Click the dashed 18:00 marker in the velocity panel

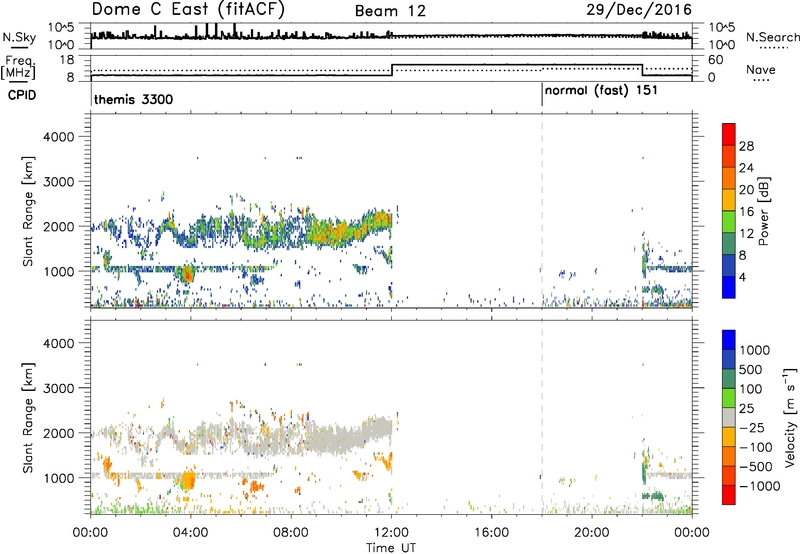(x=542, y=417)
